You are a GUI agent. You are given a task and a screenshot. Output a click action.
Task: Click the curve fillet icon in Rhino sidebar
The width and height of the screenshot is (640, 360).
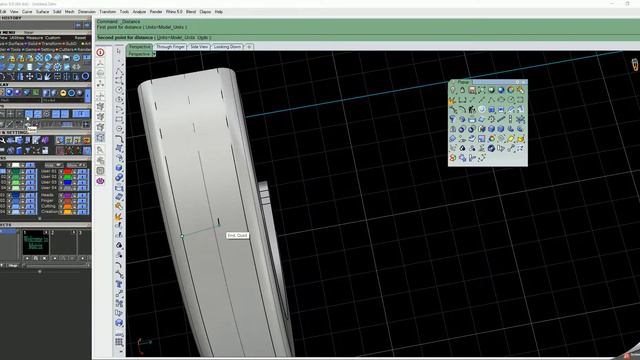click(x=119, y=139)
